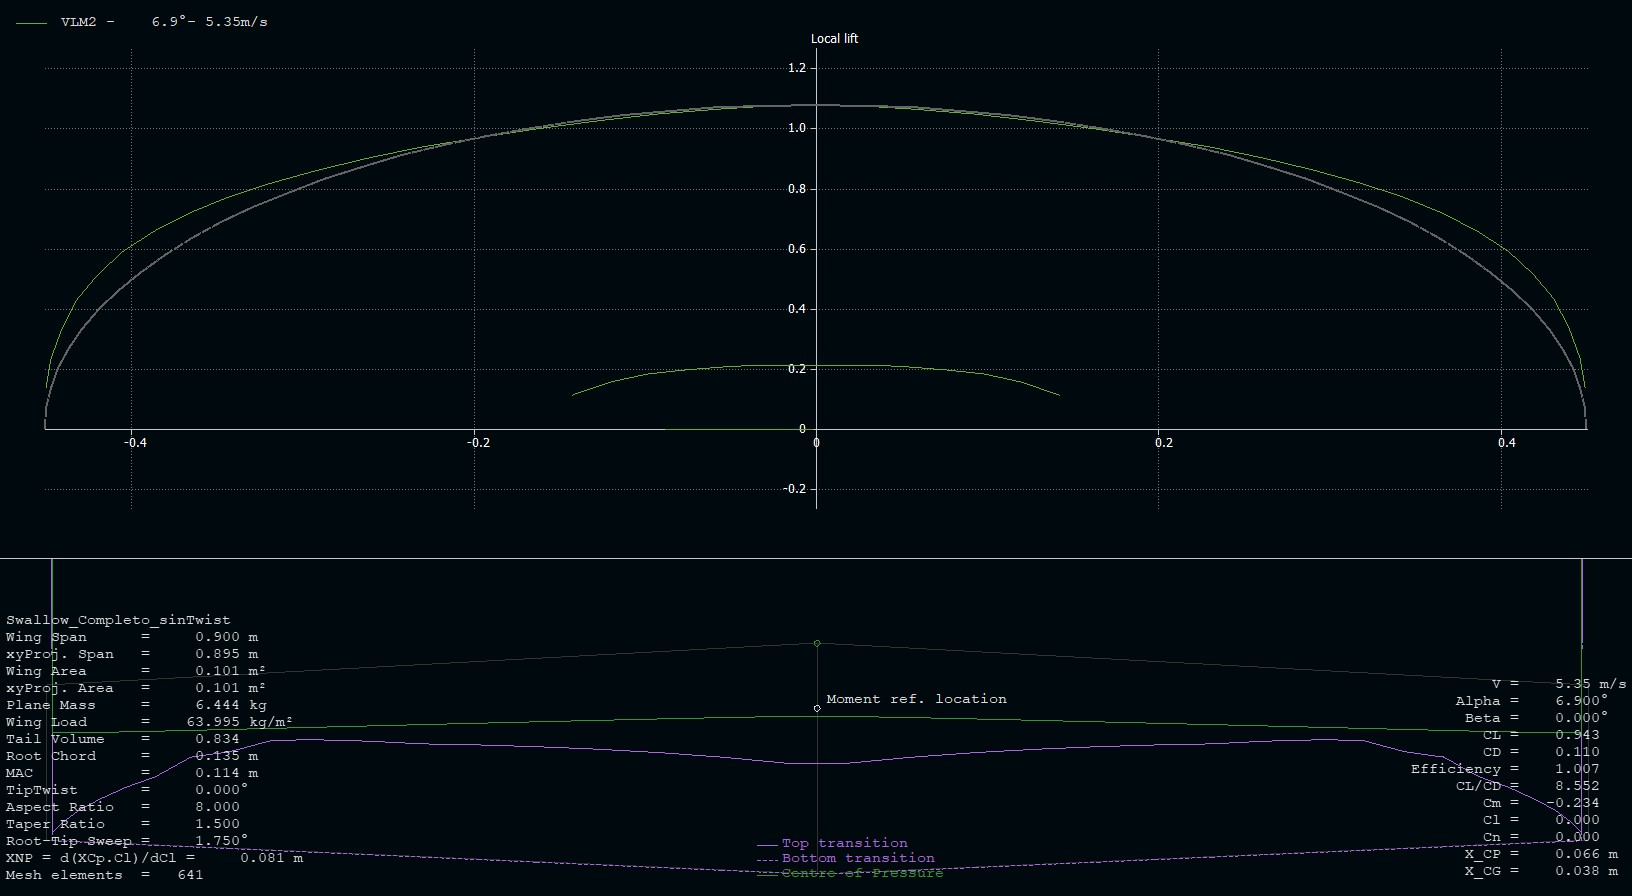Click the VLM2 legend line swatch
Viewport: 1632px width, 896px height.
pos(32,22)
